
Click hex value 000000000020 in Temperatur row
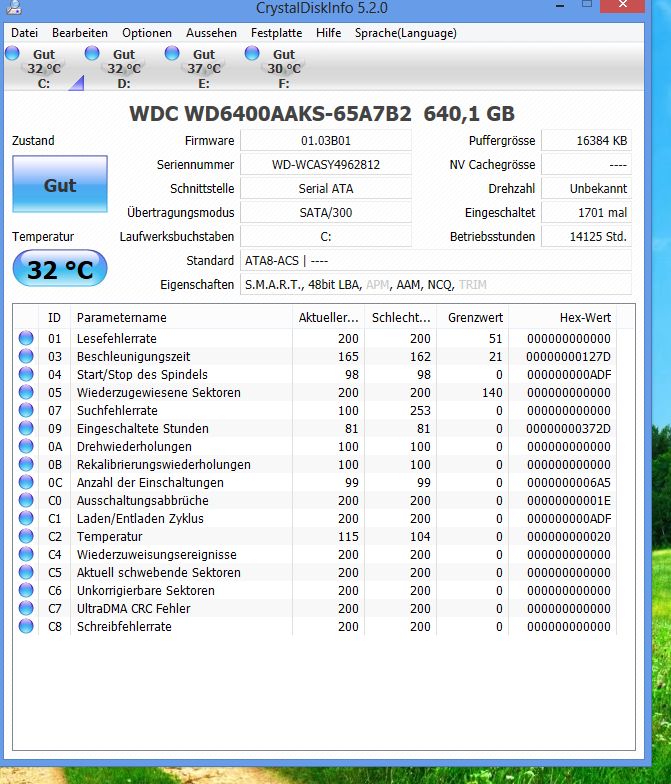[568, 536]
